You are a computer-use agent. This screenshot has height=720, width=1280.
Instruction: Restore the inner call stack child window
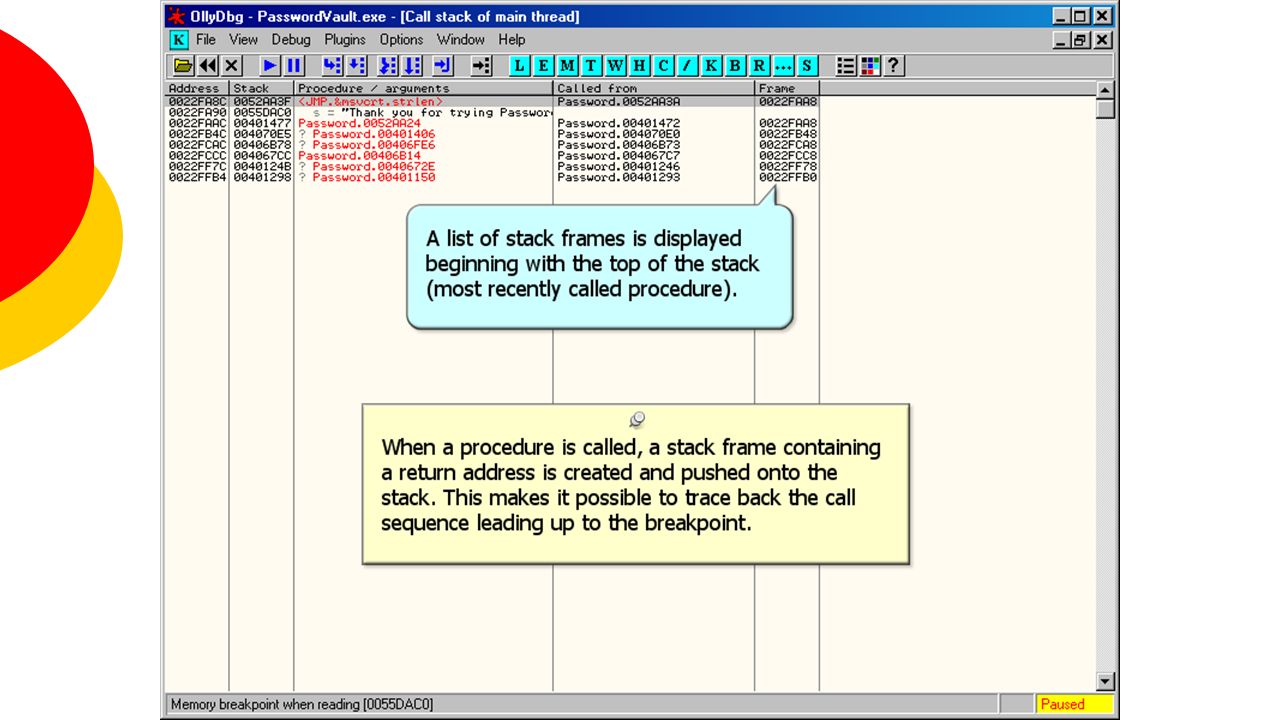coord(1081,40)
